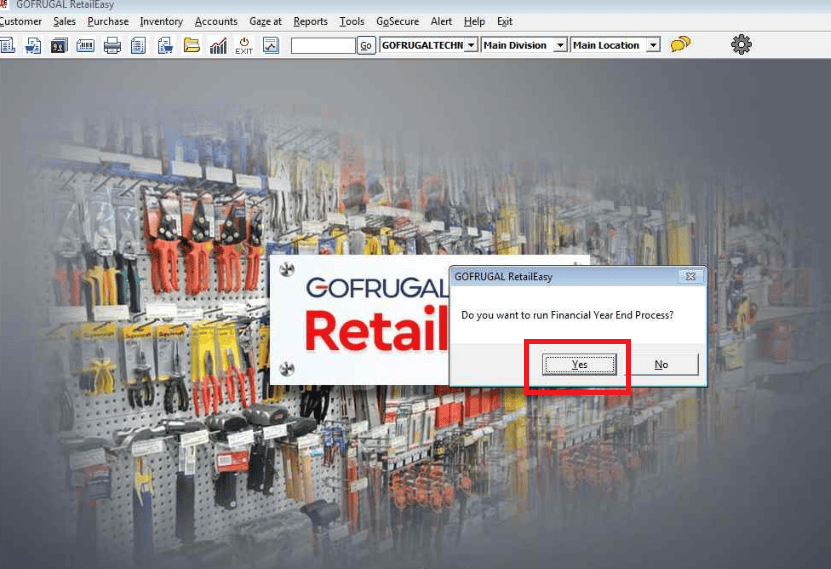Open the Help menu
831x569 pixels.
pos(474,21)
